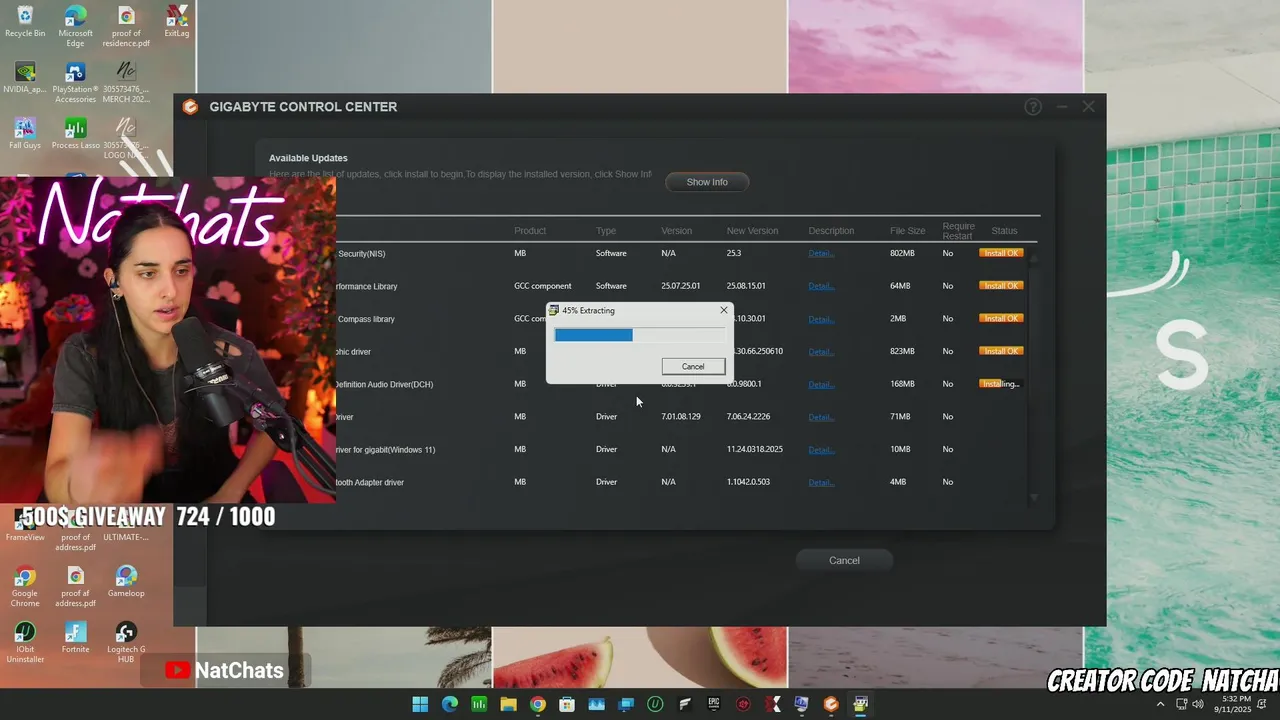This screenshot has width=1280, height=720.
Task: Show hidden system tray icons
Action: tap(1160, 704)
